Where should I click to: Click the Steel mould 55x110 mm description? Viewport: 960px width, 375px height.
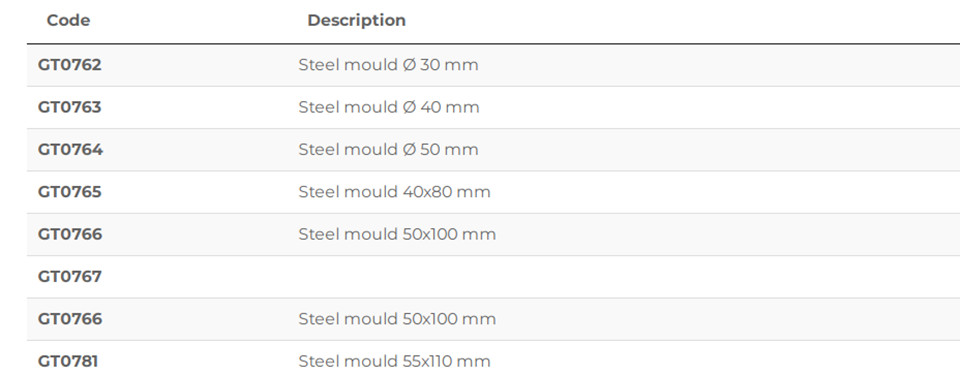[394, 361]
